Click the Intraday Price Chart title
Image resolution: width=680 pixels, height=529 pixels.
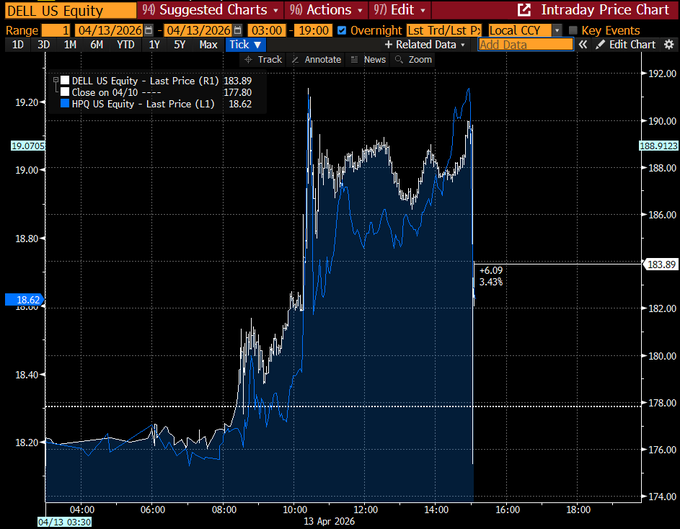tap(605, 10)
